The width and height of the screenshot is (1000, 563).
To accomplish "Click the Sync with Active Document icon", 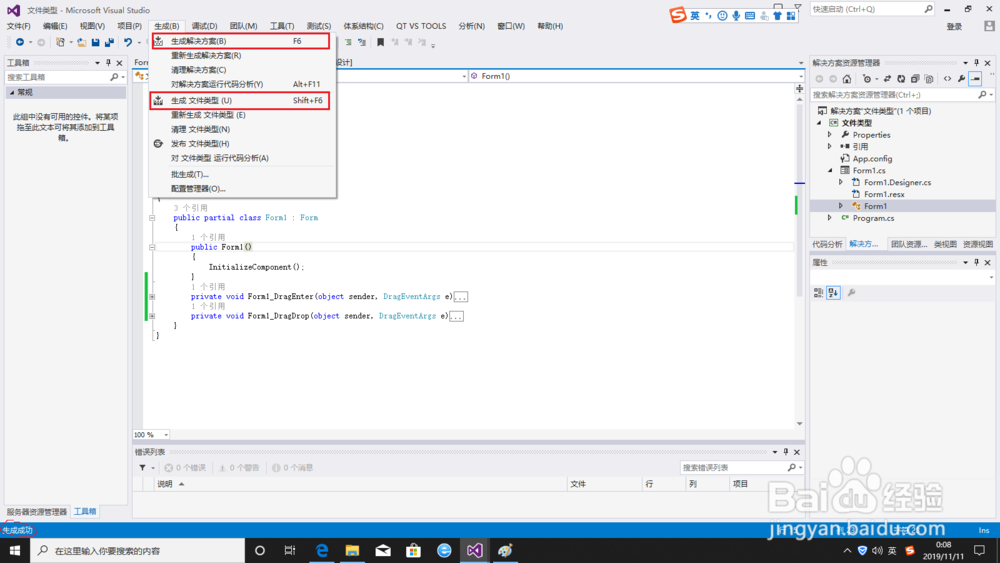I will coord(887,79).
